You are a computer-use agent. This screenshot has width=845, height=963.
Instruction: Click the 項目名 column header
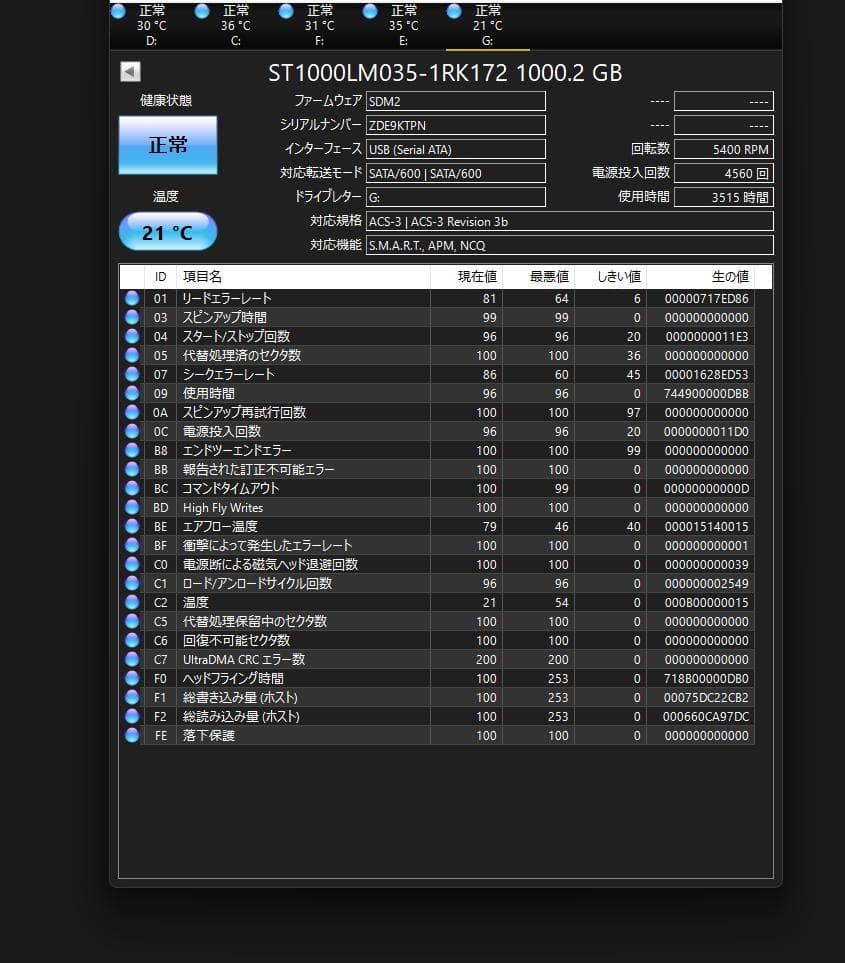coord(302,277)
